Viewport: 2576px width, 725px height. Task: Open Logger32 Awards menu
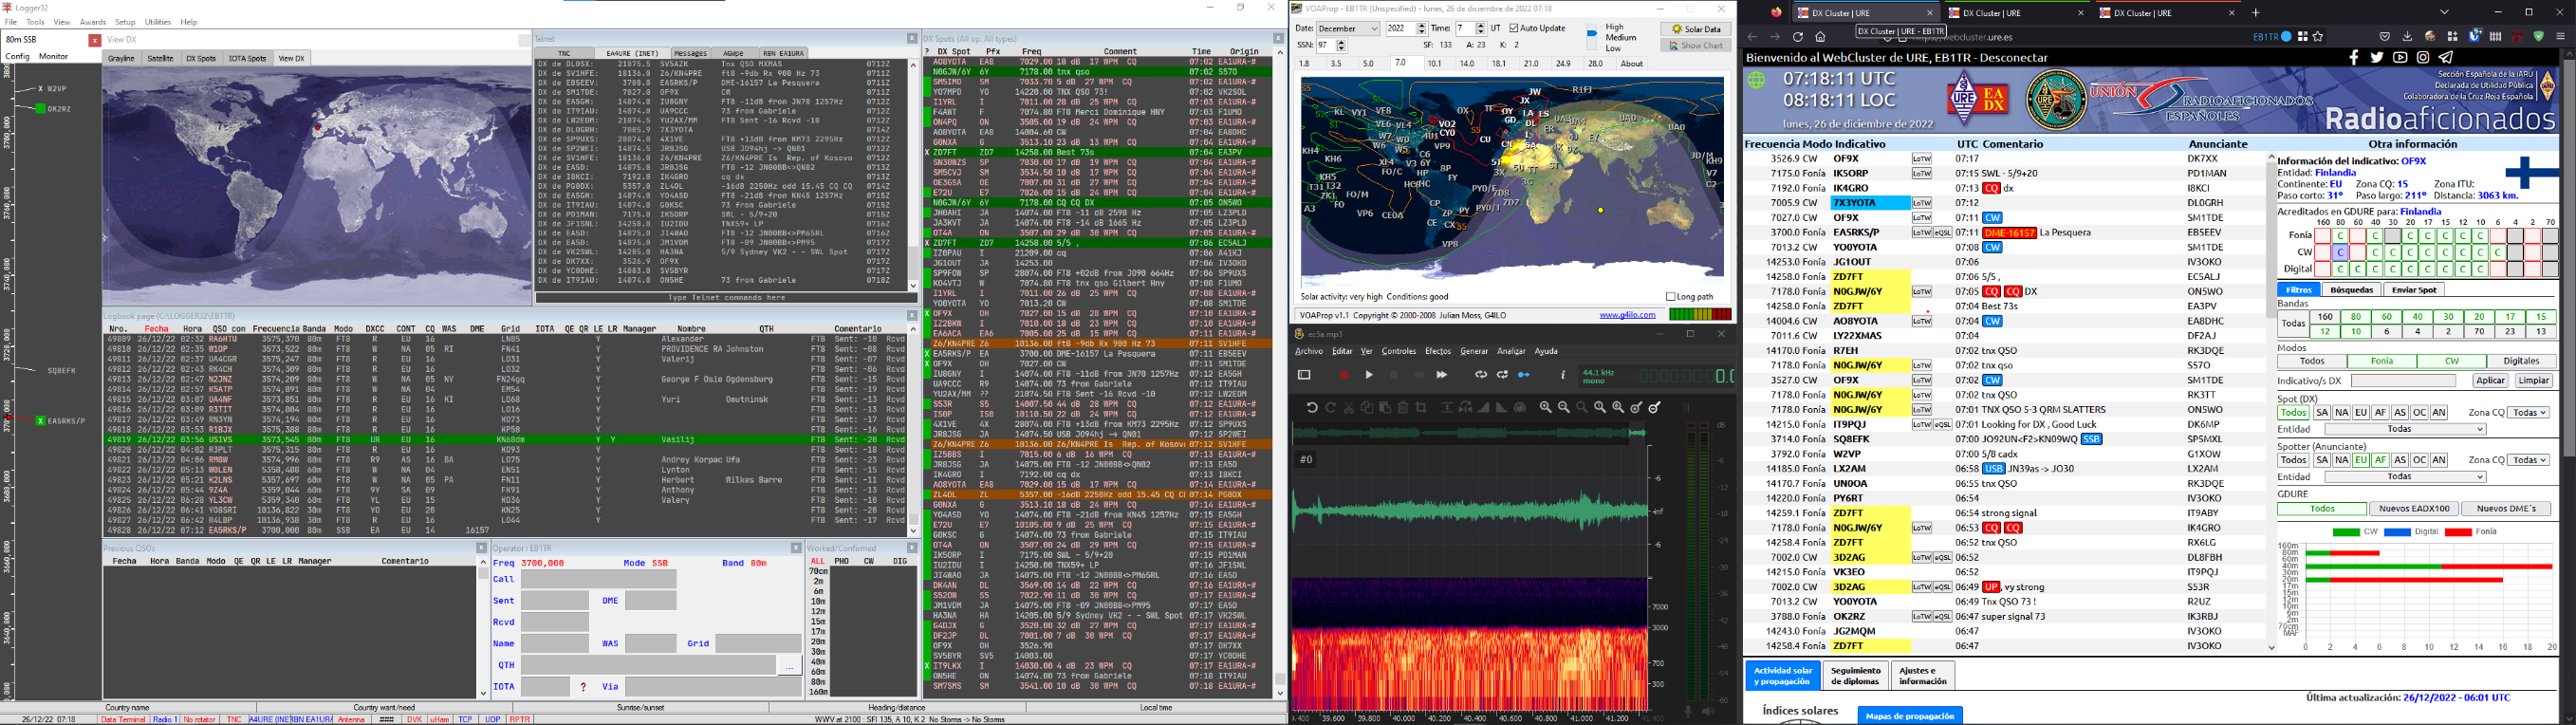[x=92, y=22]
